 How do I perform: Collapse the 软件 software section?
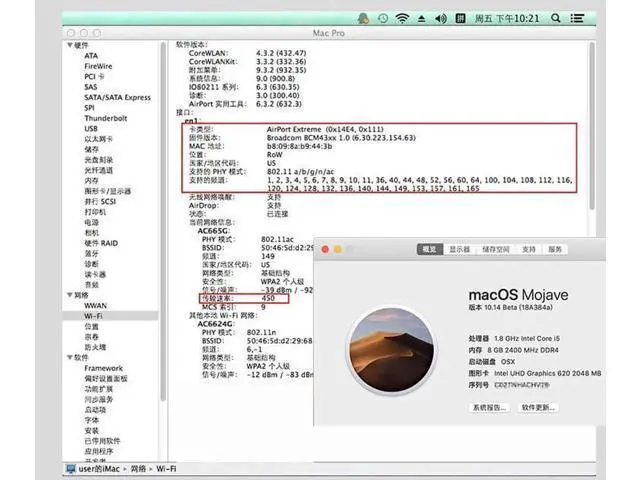(x=70, y=357)
